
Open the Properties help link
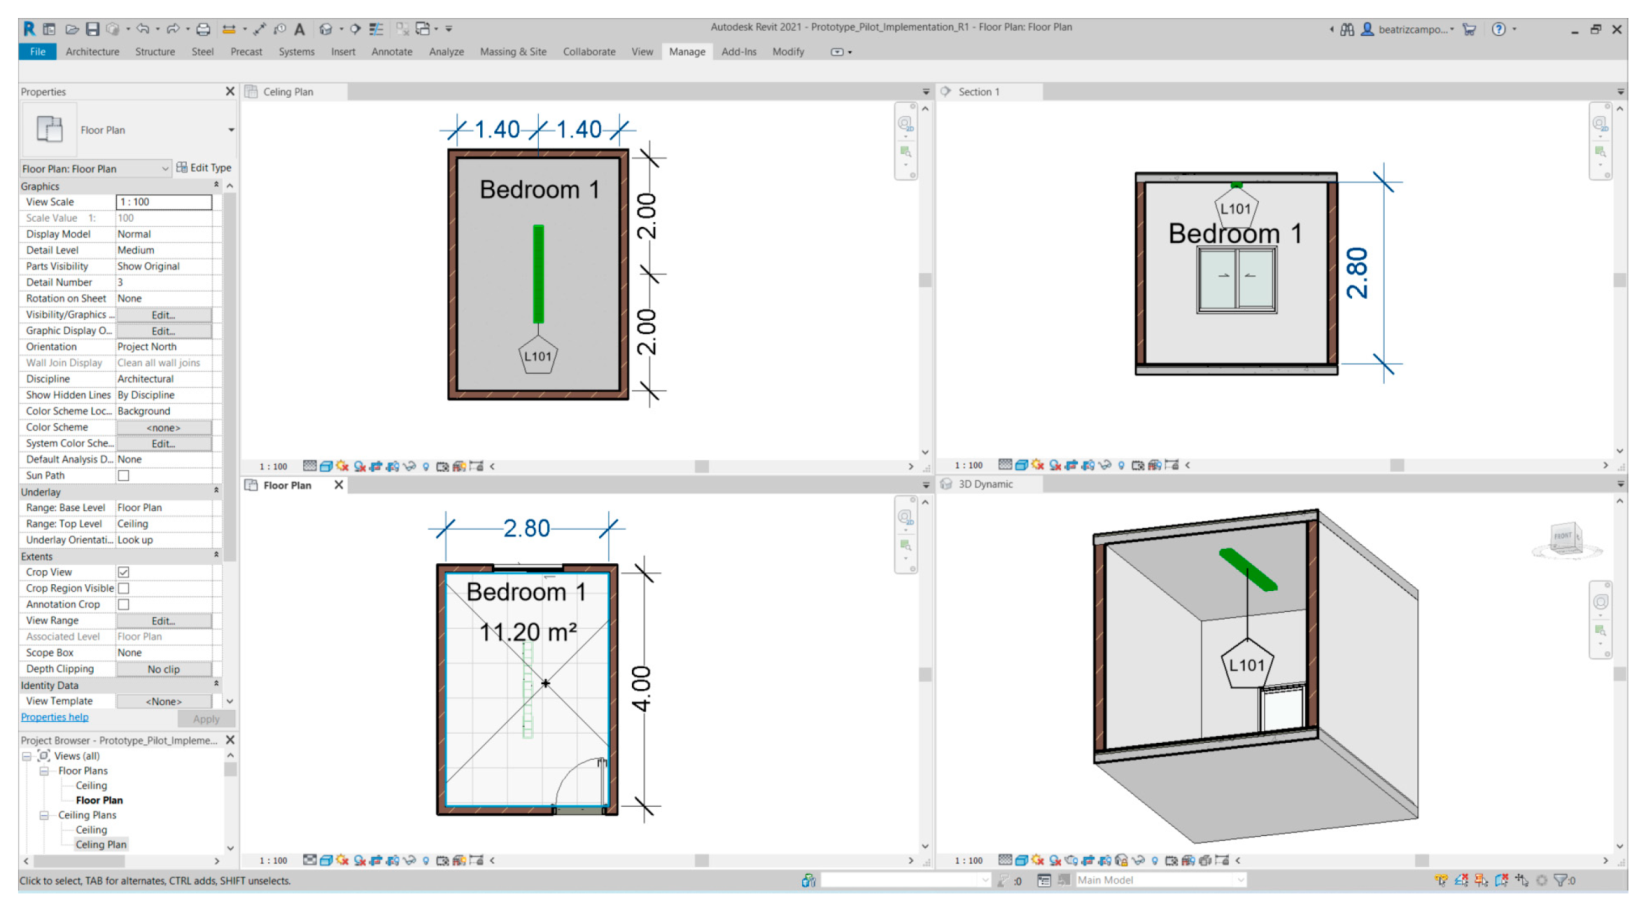coord(55,718)
